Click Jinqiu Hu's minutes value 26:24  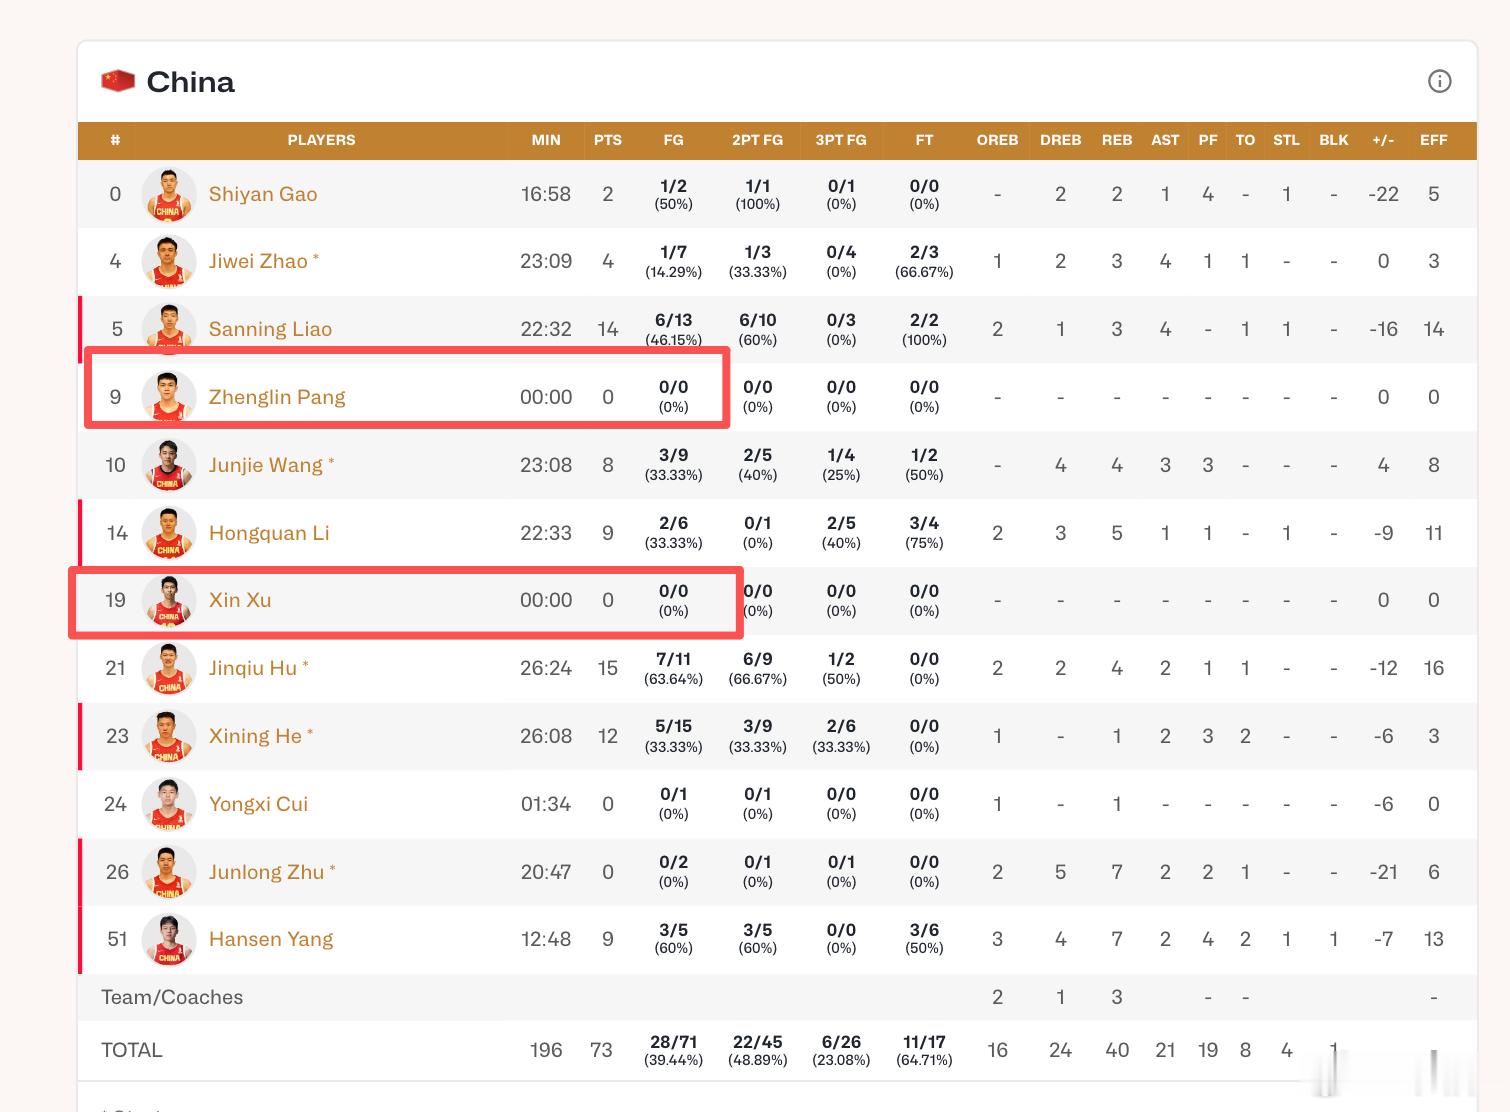pos(546,668)
